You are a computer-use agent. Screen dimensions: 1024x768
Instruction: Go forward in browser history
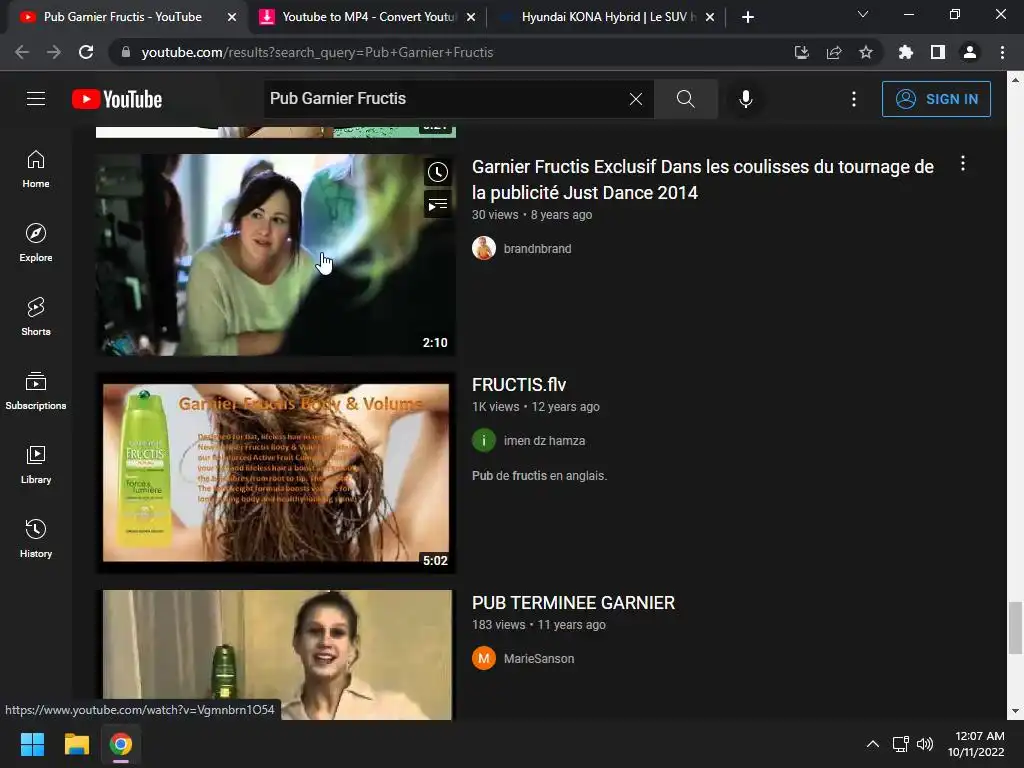pos(54,52)
